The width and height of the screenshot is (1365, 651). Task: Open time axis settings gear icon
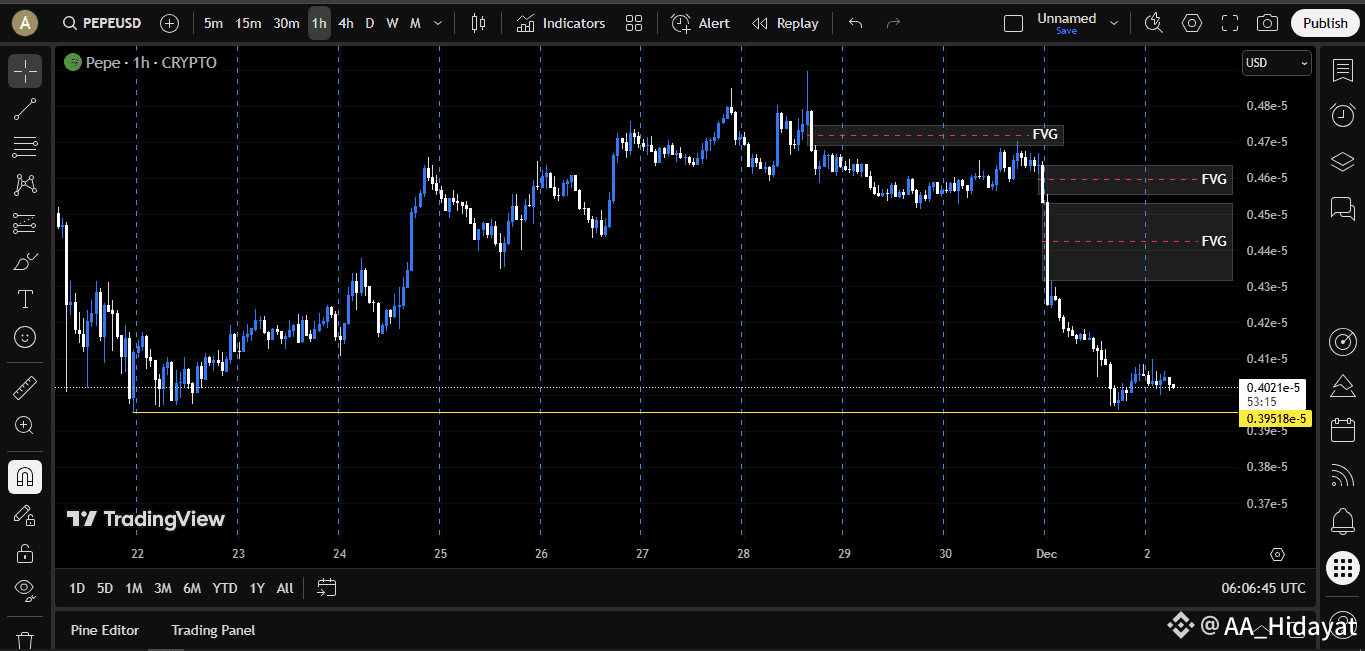(1277, 554)
